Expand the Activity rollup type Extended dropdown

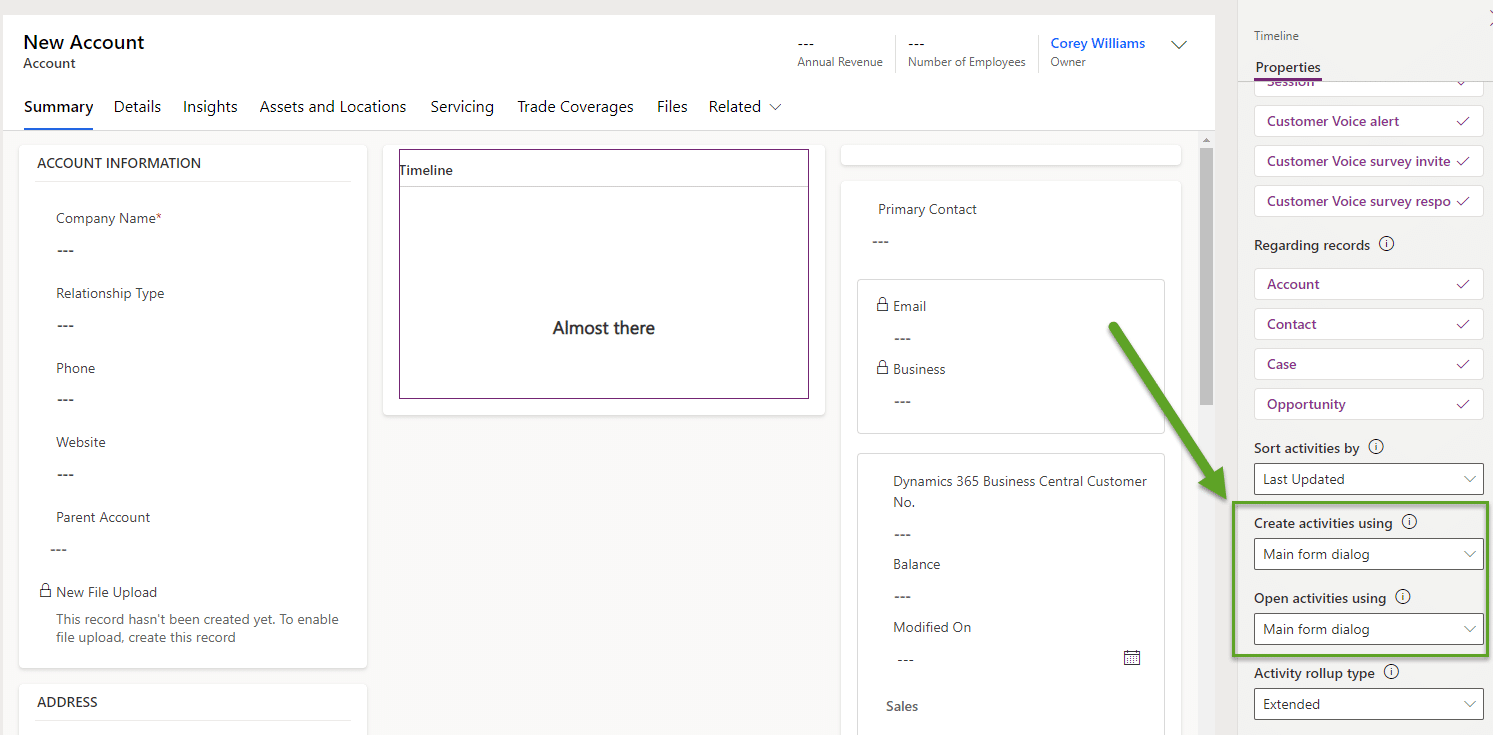1368,704
